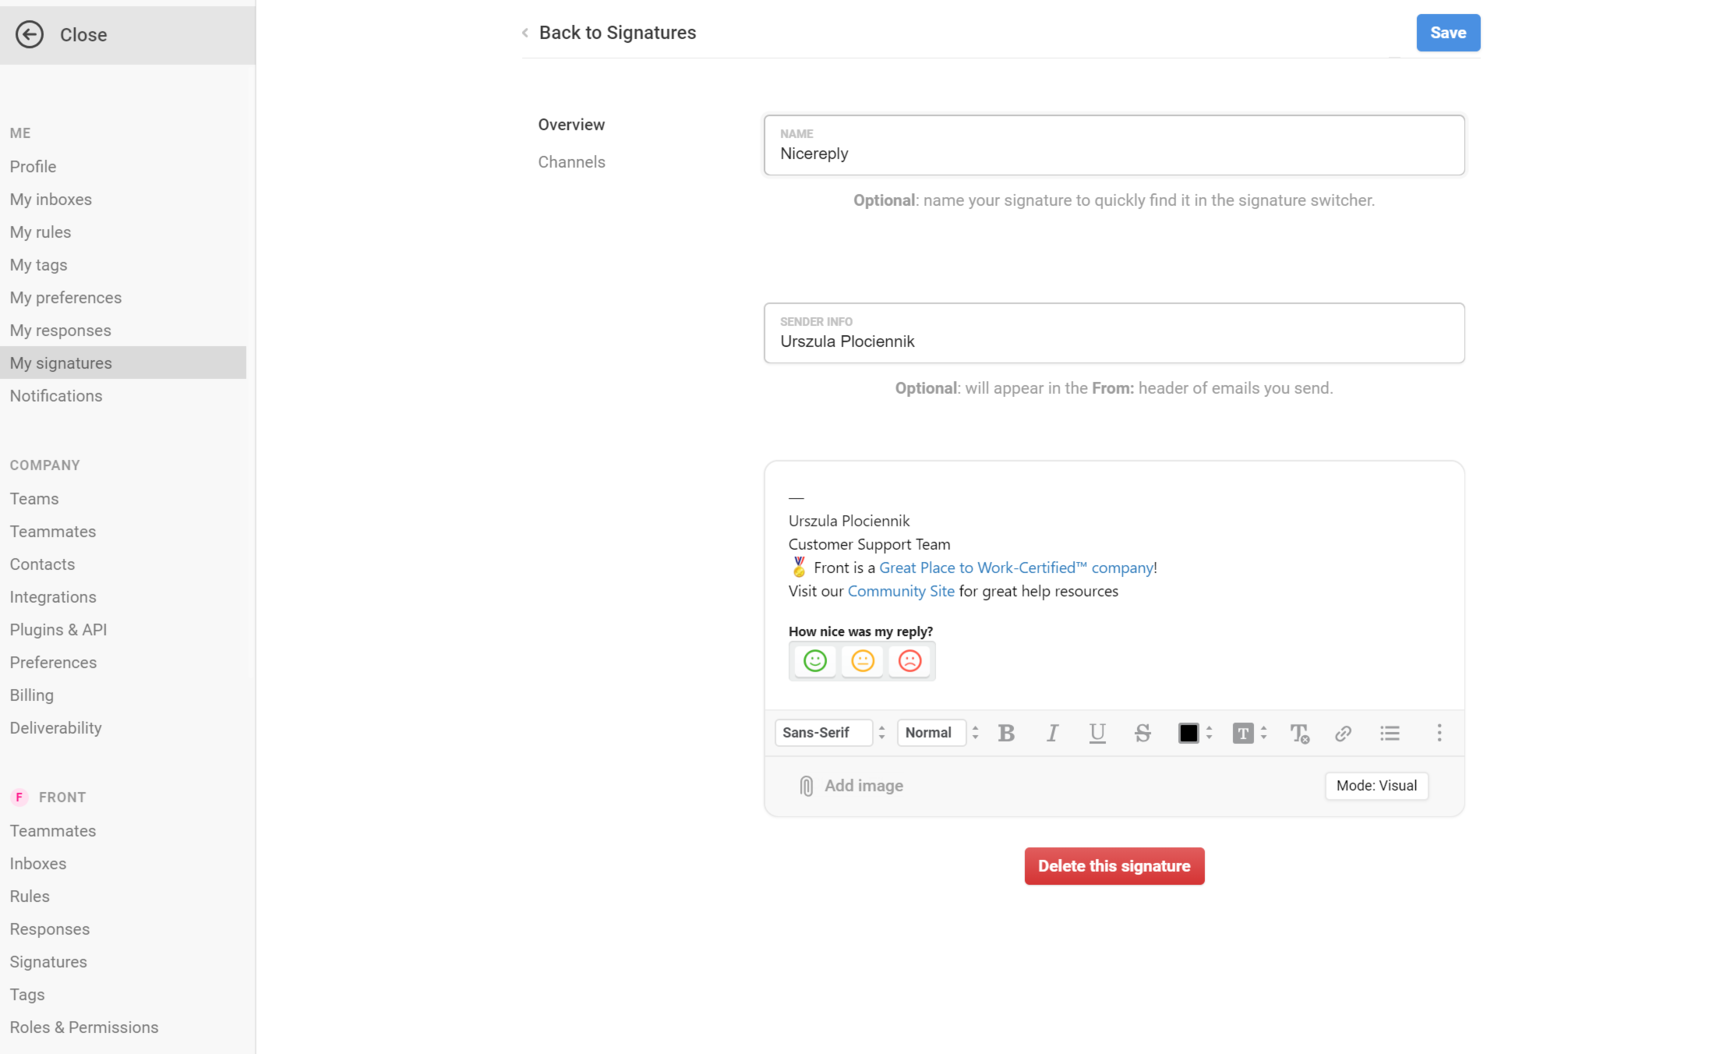Click Delete this signature button

[x=1114, y=866]
